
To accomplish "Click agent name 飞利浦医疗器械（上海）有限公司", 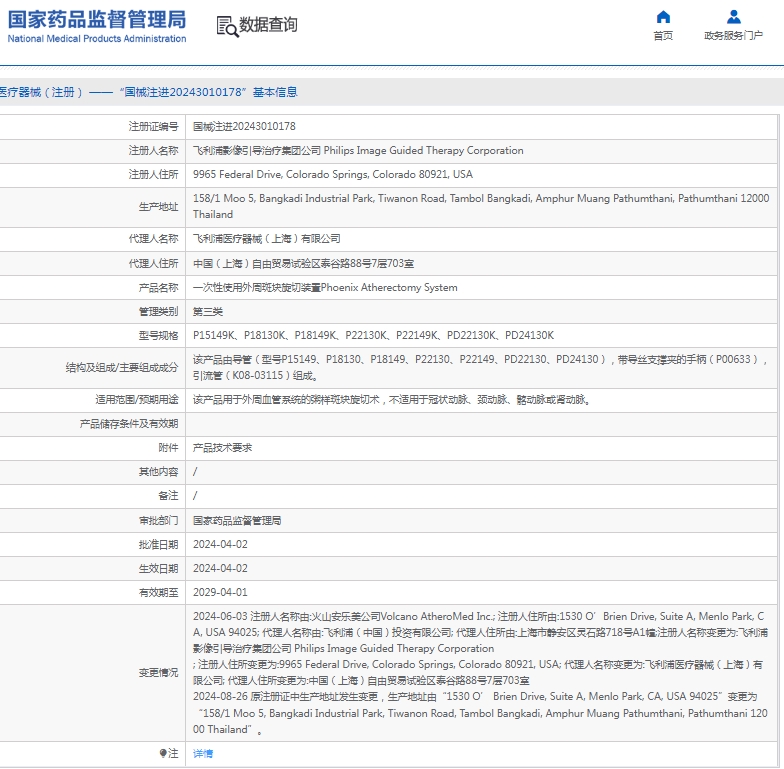I will [x=266, y=238].
